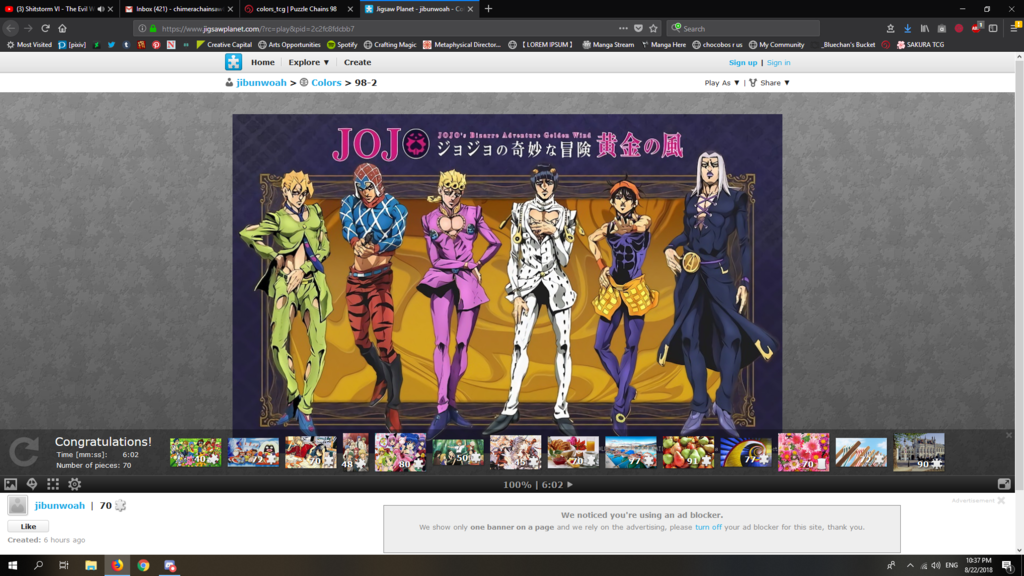Open the Colors album link

click(x=326, y=83)
